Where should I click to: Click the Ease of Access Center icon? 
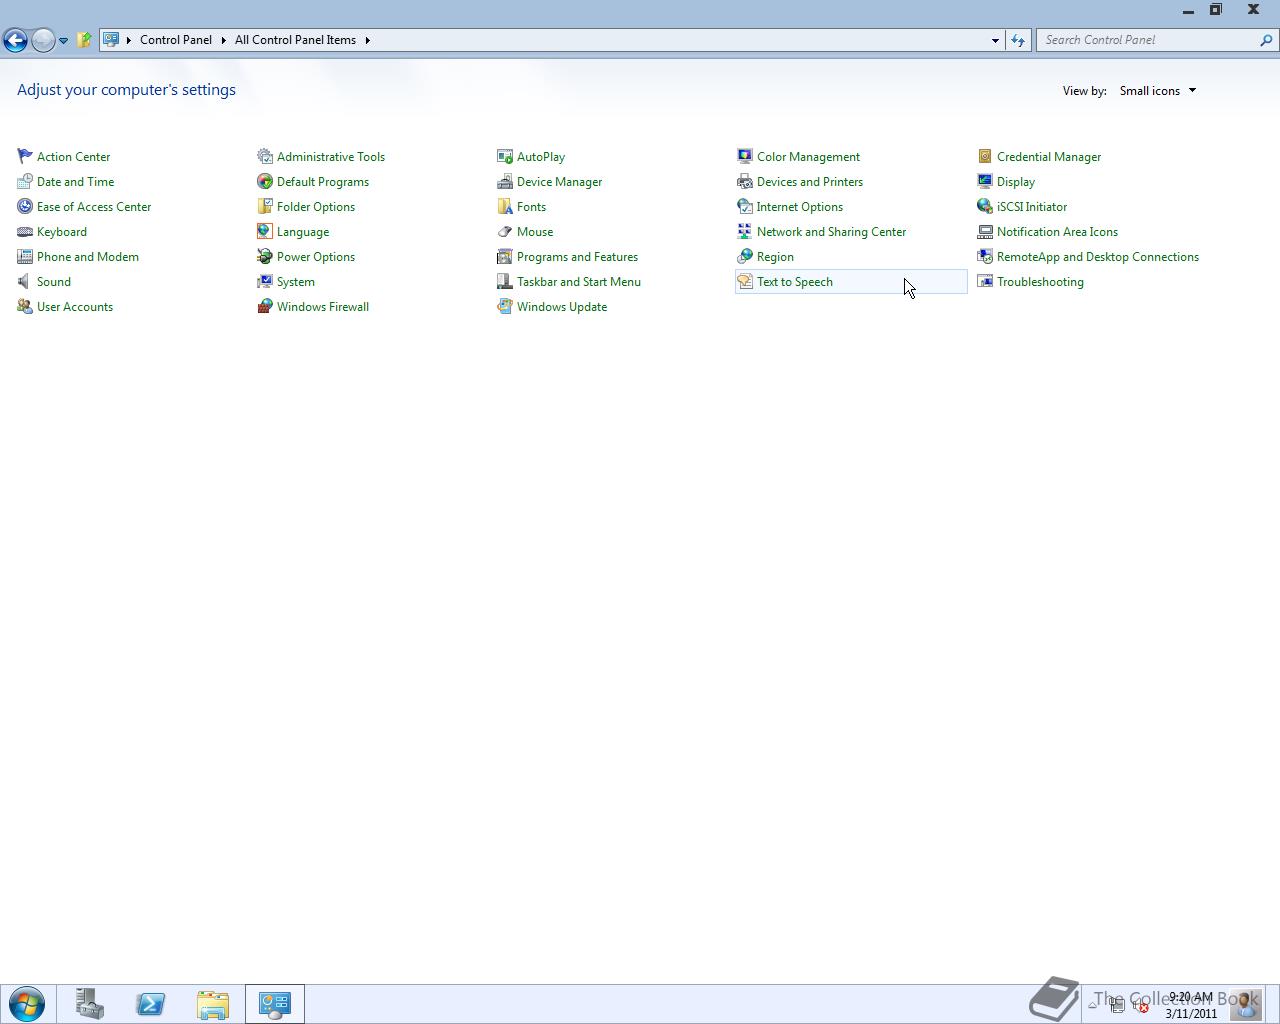pos(25,206)
